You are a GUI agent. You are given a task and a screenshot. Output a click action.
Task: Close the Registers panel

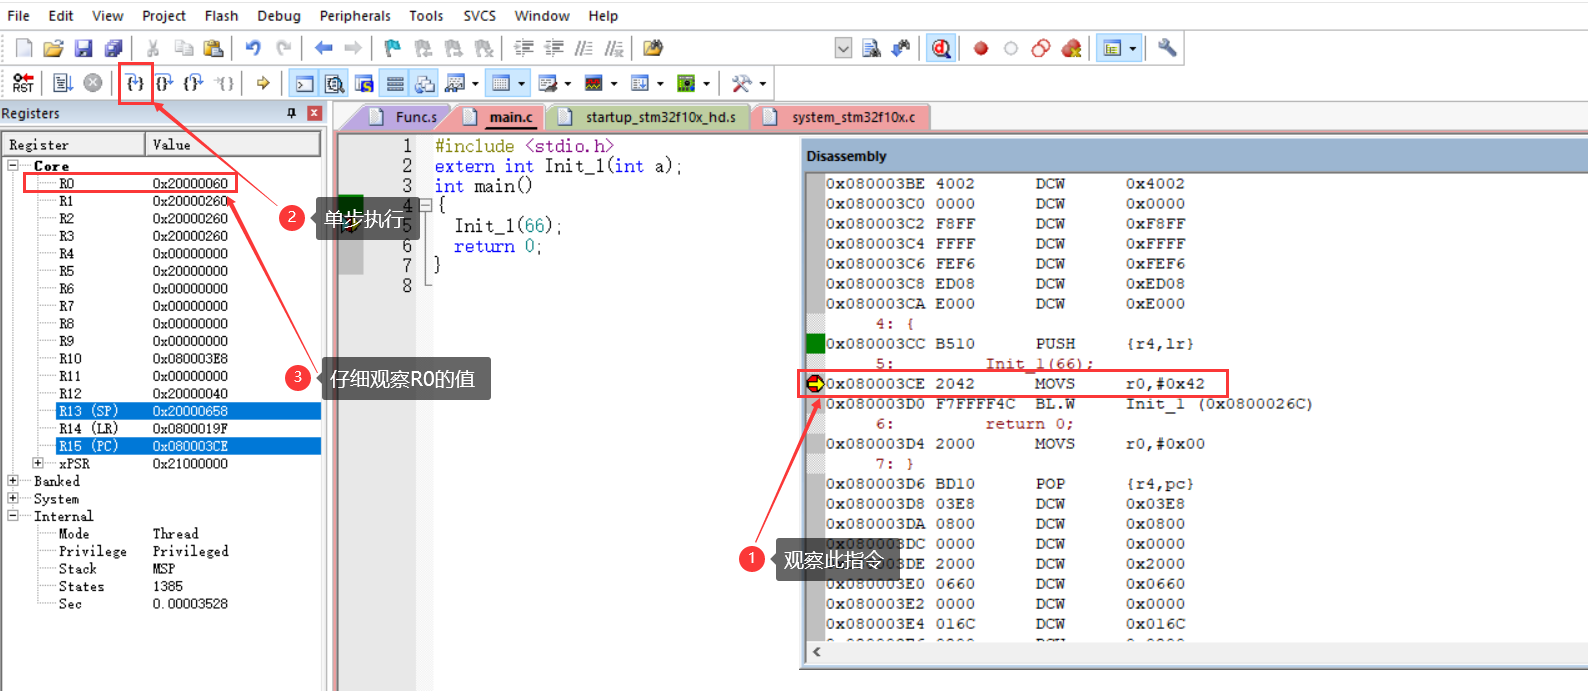(314, 113)
